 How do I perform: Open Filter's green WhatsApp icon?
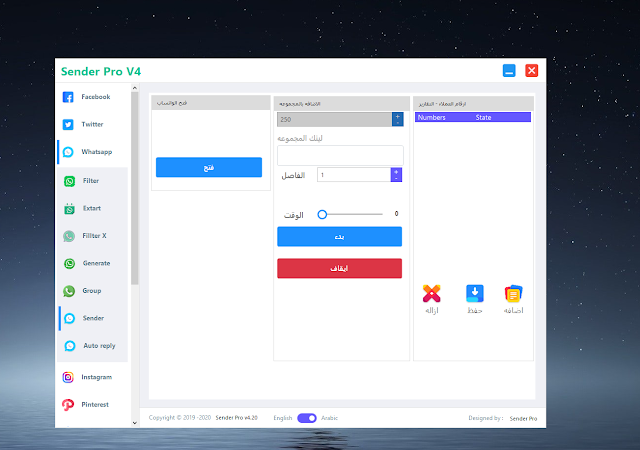pyautogui.click(x=69, y=181)
